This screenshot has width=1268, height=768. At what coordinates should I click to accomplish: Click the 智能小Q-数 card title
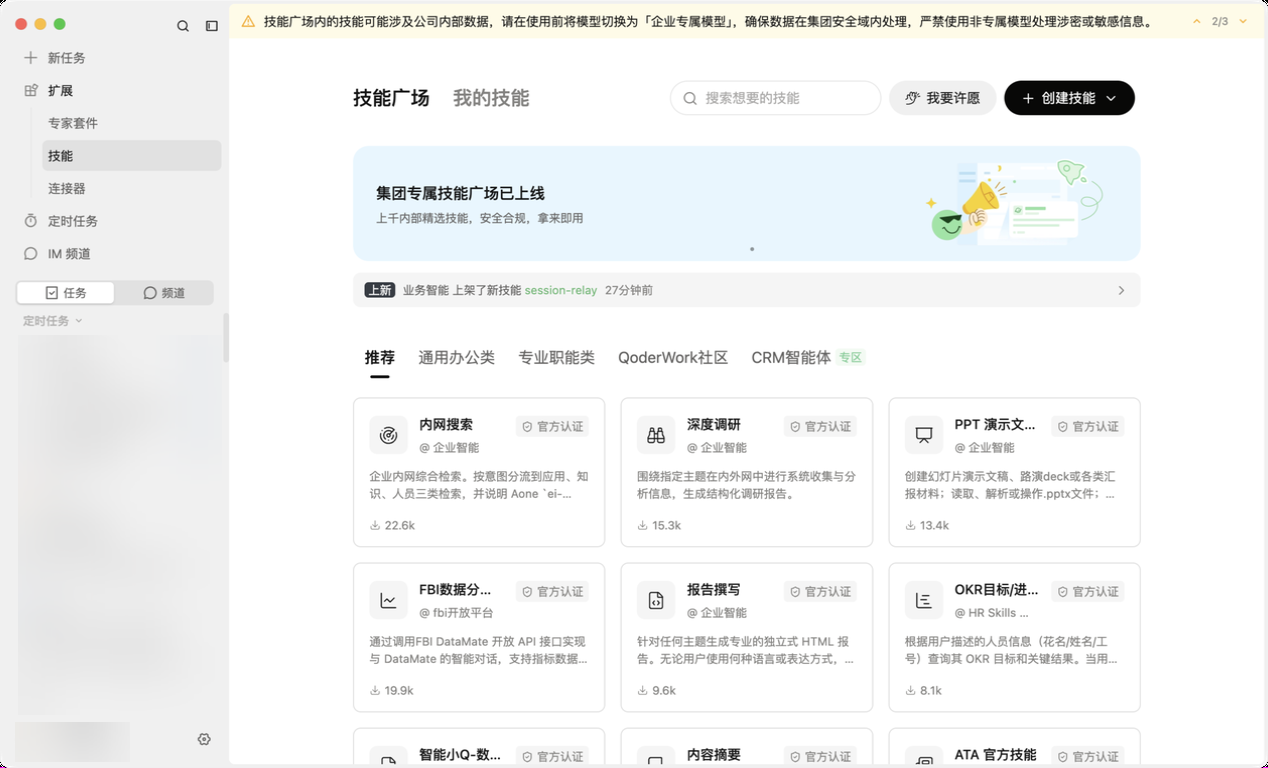pyautogui.click(x=460, y=755)
